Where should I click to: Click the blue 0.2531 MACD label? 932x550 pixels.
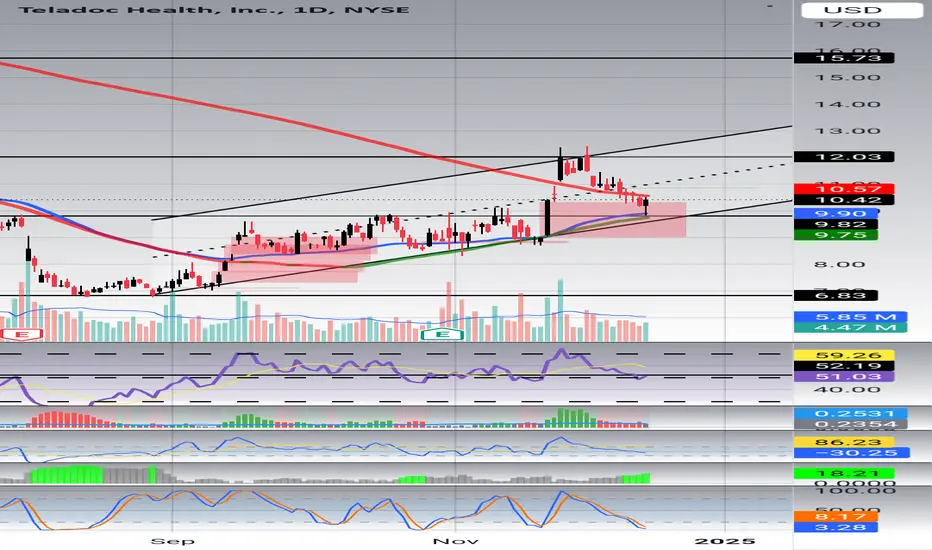851,414
